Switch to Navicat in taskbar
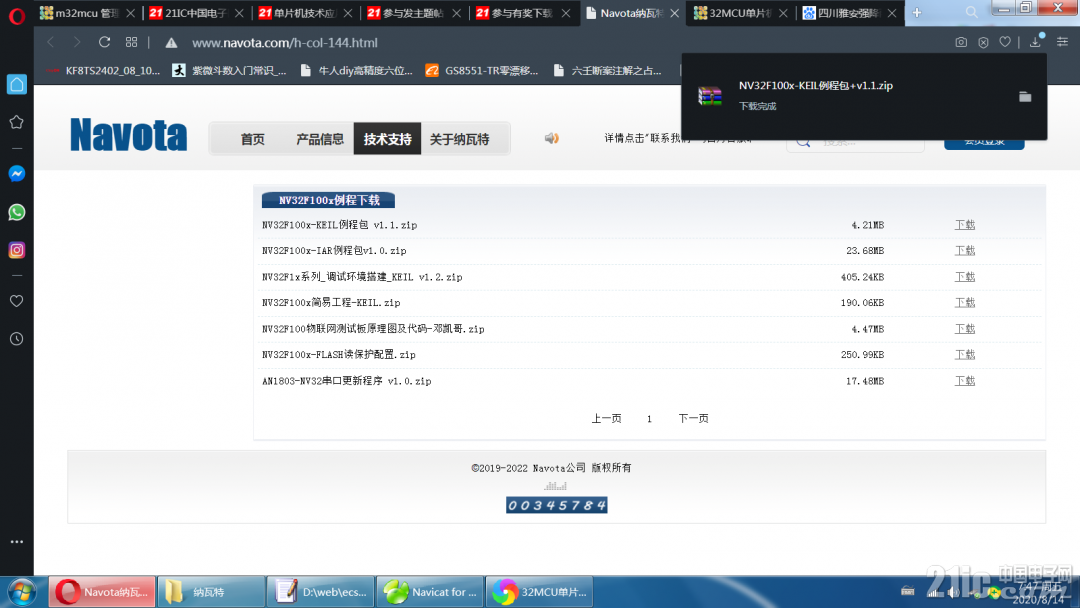The image size is (1080, 608). coord(430,592)
